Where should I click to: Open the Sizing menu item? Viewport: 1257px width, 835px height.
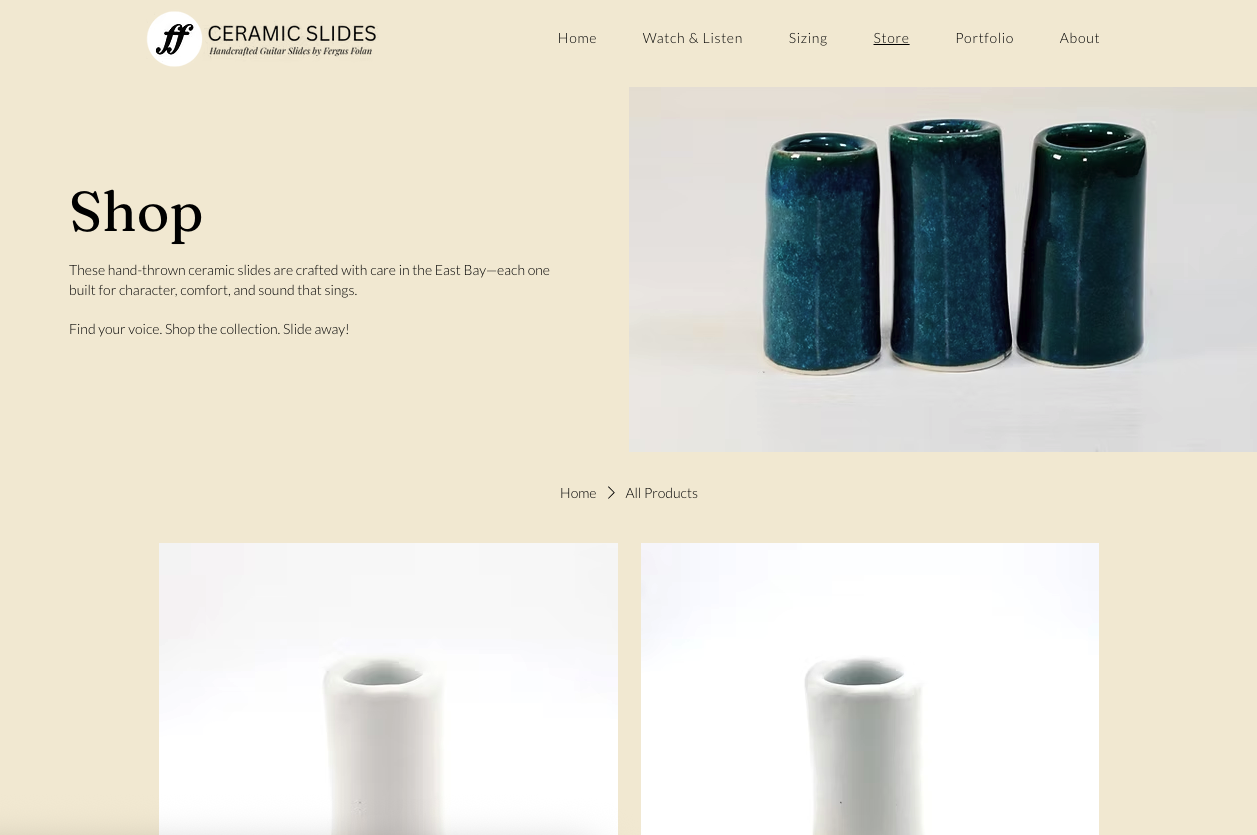[808, 38]
